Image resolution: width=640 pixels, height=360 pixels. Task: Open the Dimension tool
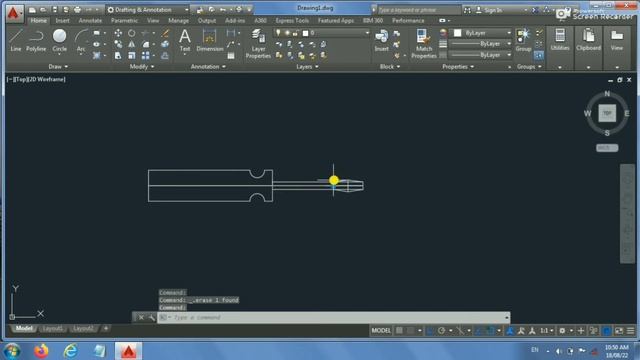pos(209,40)
